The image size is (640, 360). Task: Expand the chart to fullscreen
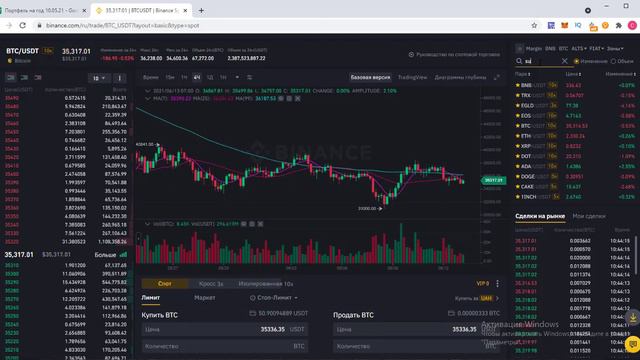497,77
